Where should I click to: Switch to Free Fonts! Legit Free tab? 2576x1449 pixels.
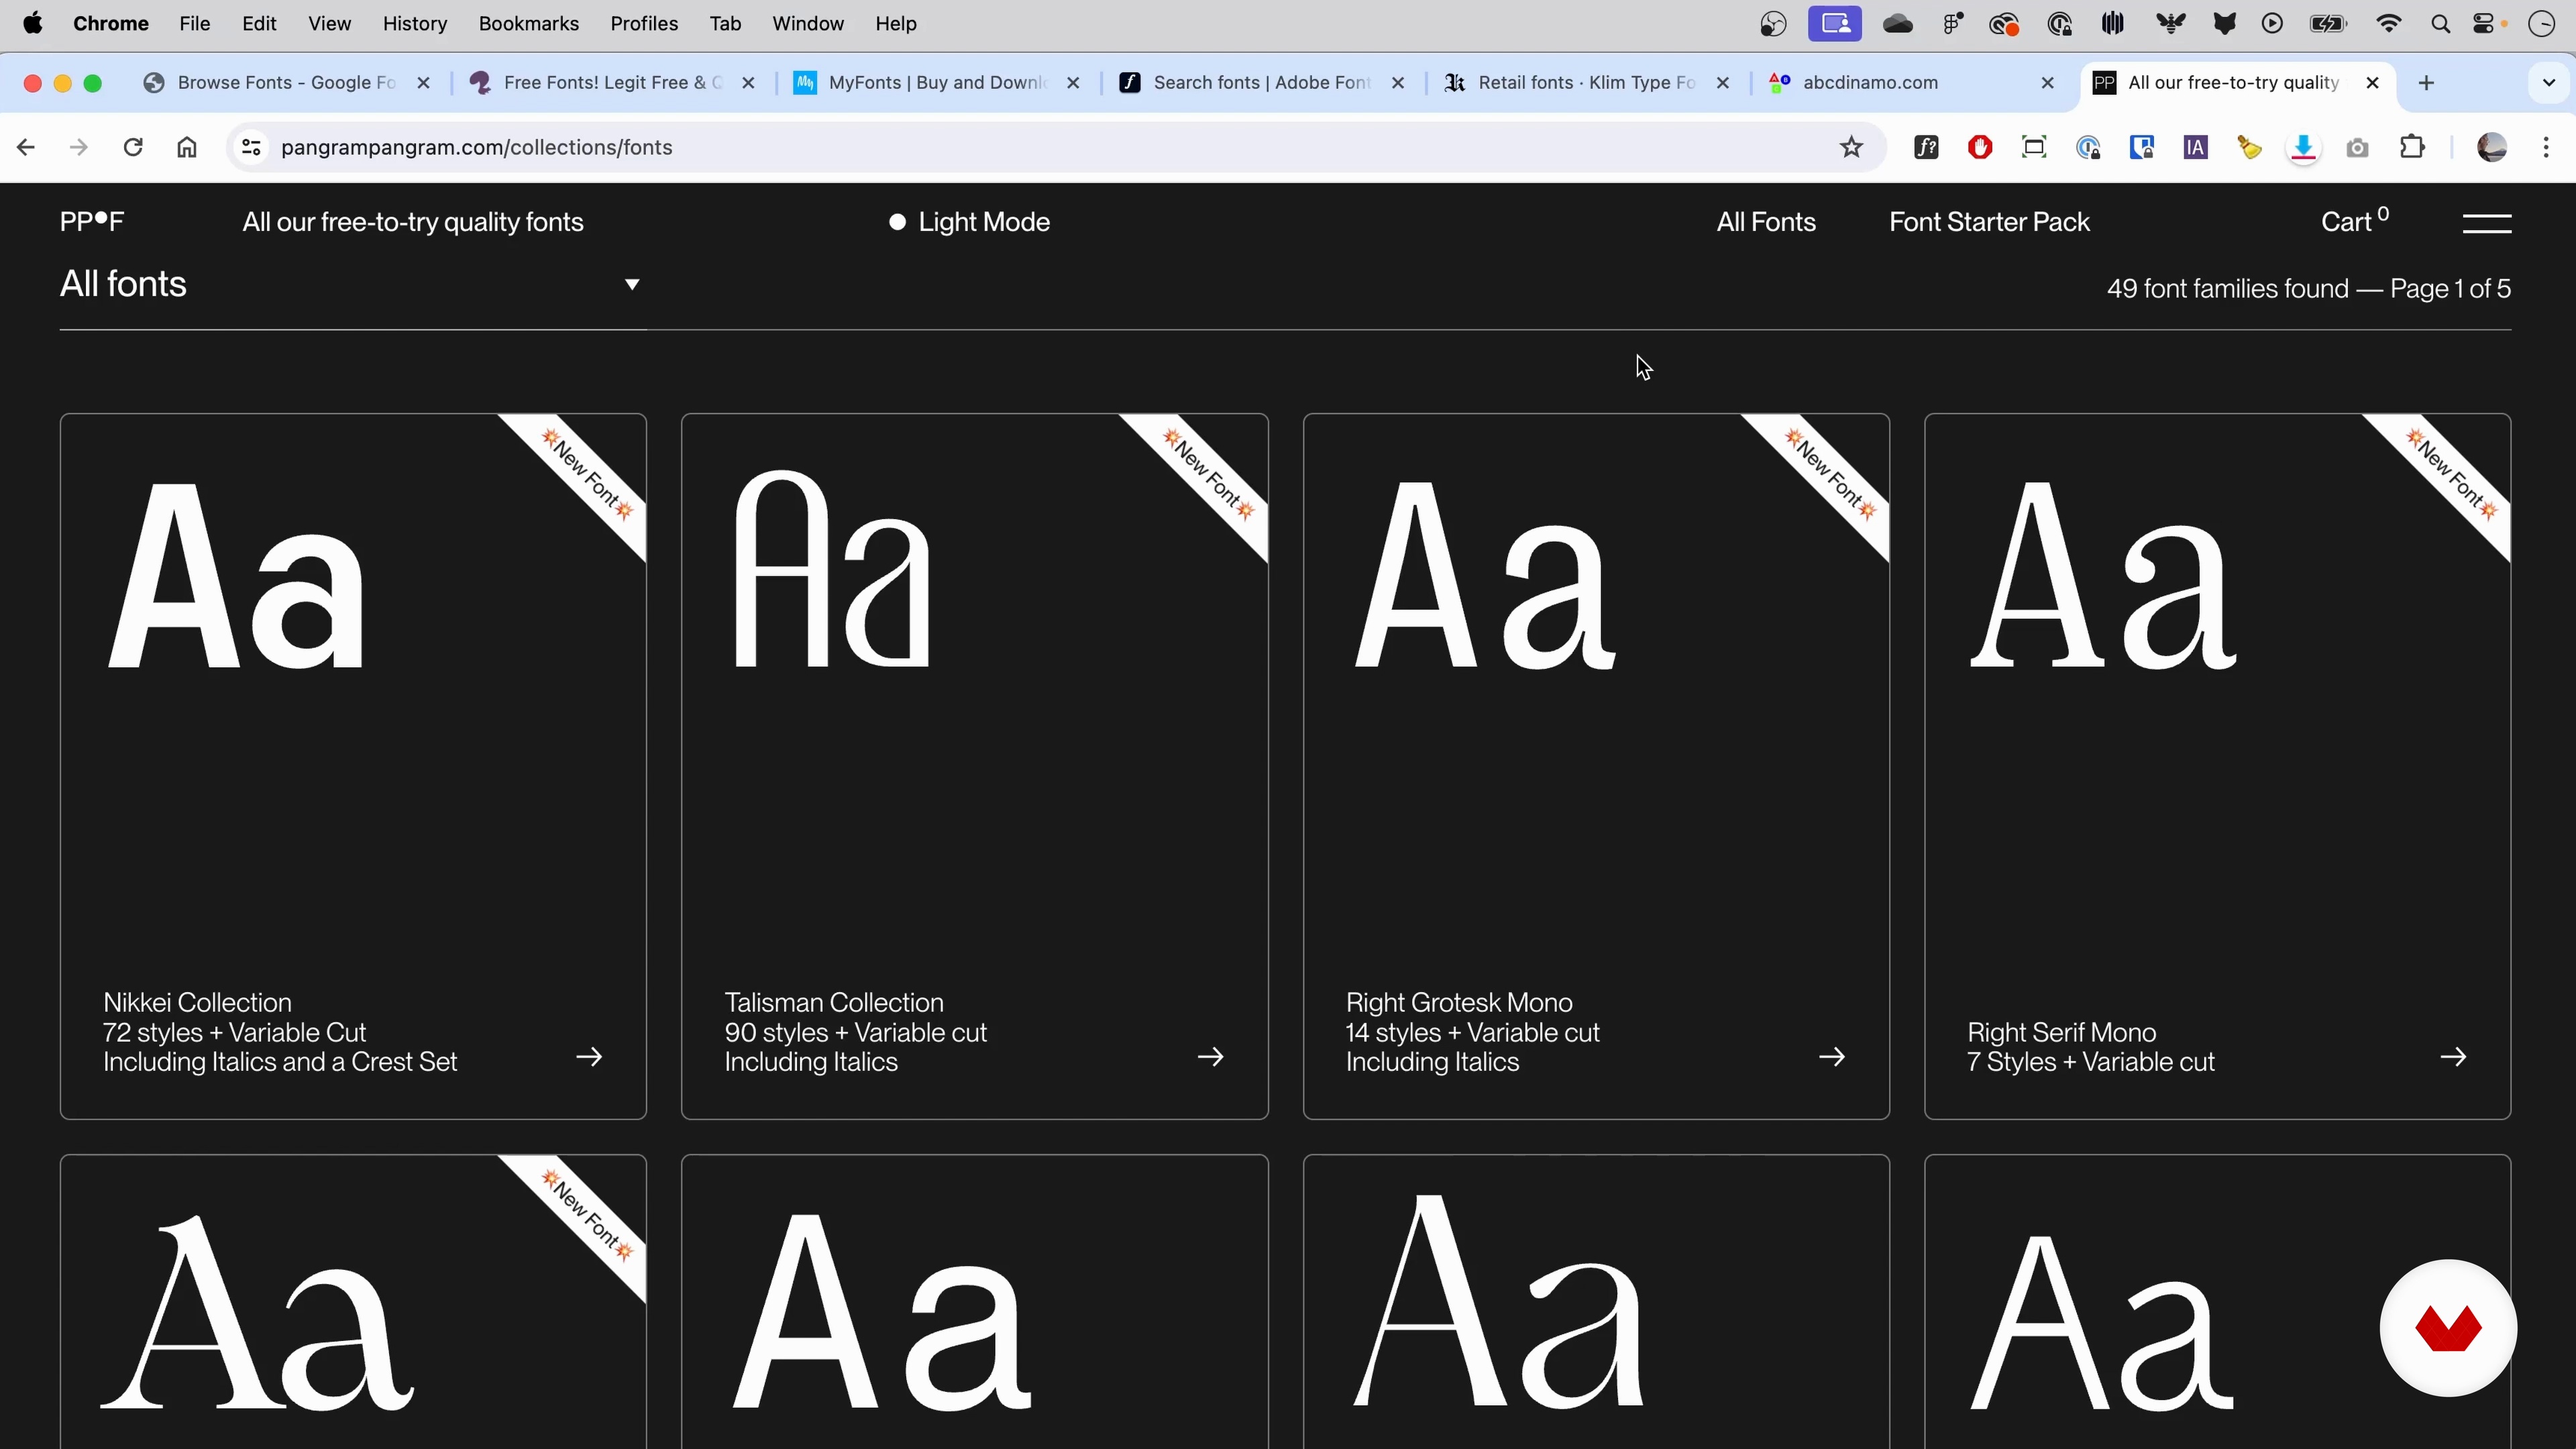[x=612, y=83]
